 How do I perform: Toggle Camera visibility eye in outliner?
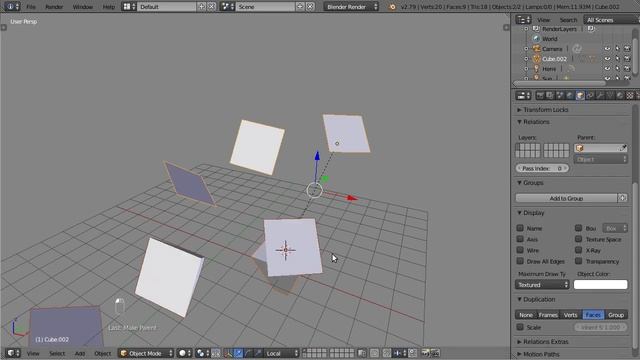pos(607,49)
